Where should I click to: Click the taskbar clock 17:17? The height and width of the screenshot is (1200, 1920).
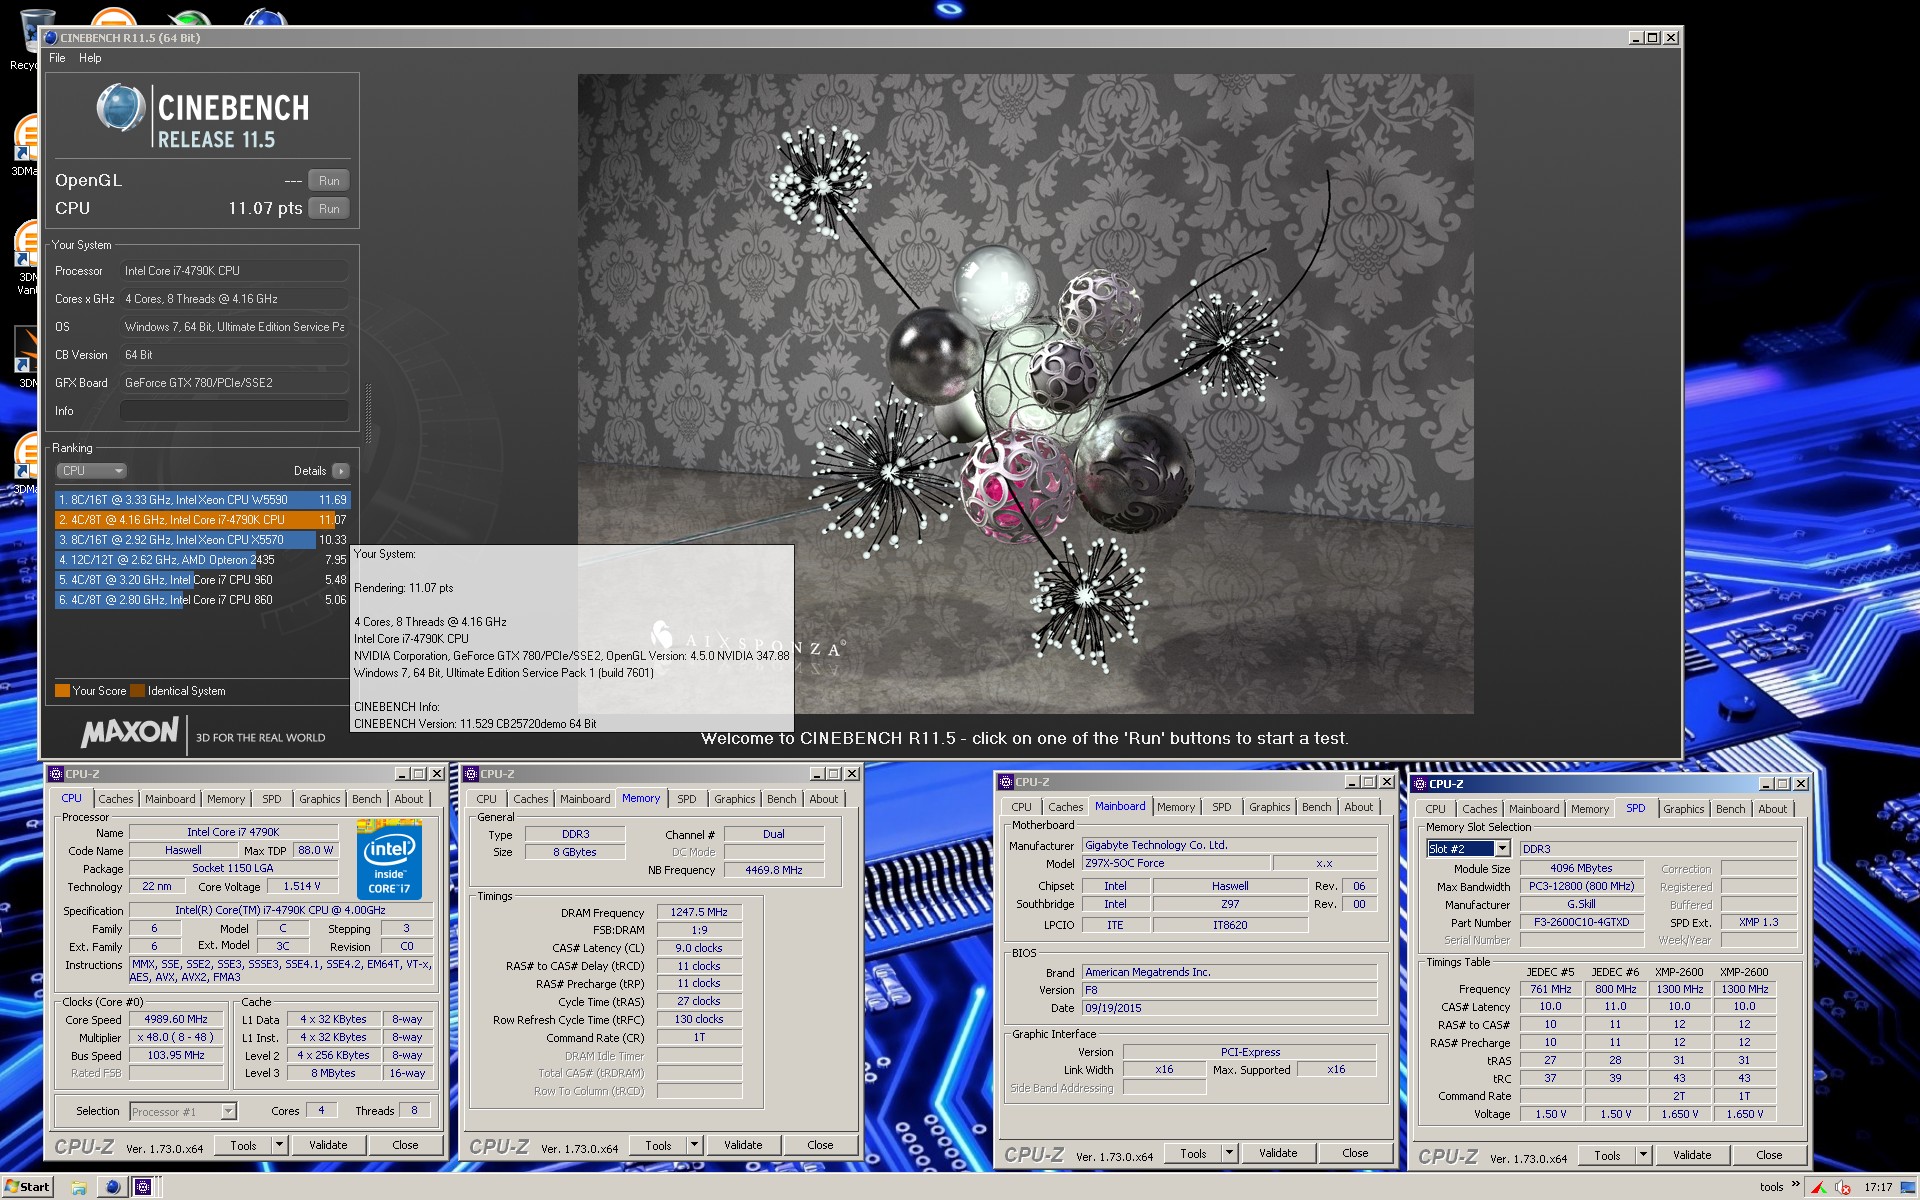coord(1878,1188)
